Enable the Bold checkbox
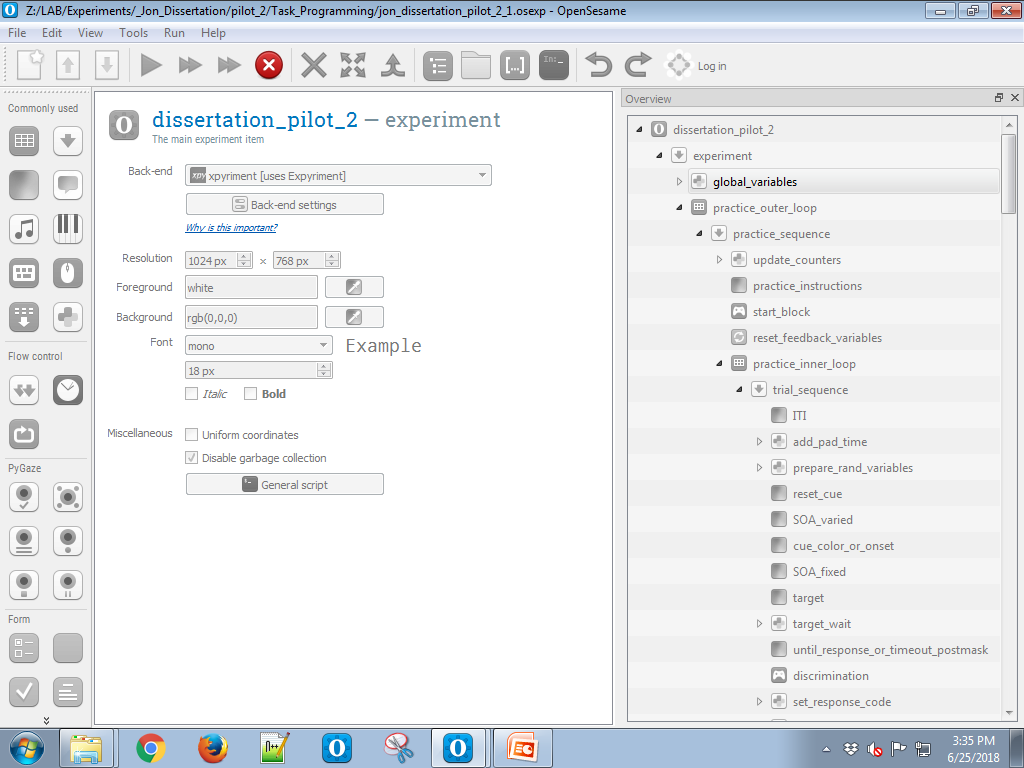The image size is (1024, 768). click(x=250, y=394)
